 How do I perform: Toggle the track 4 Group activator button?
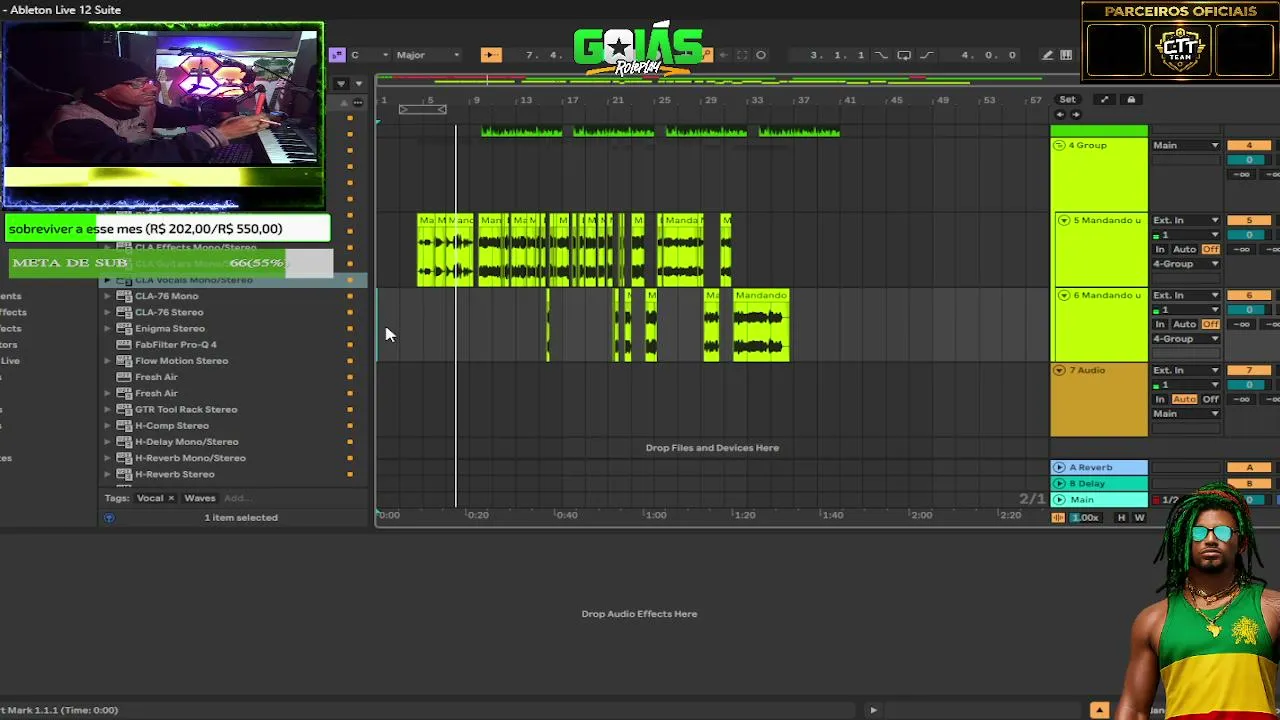(1249, 146)
